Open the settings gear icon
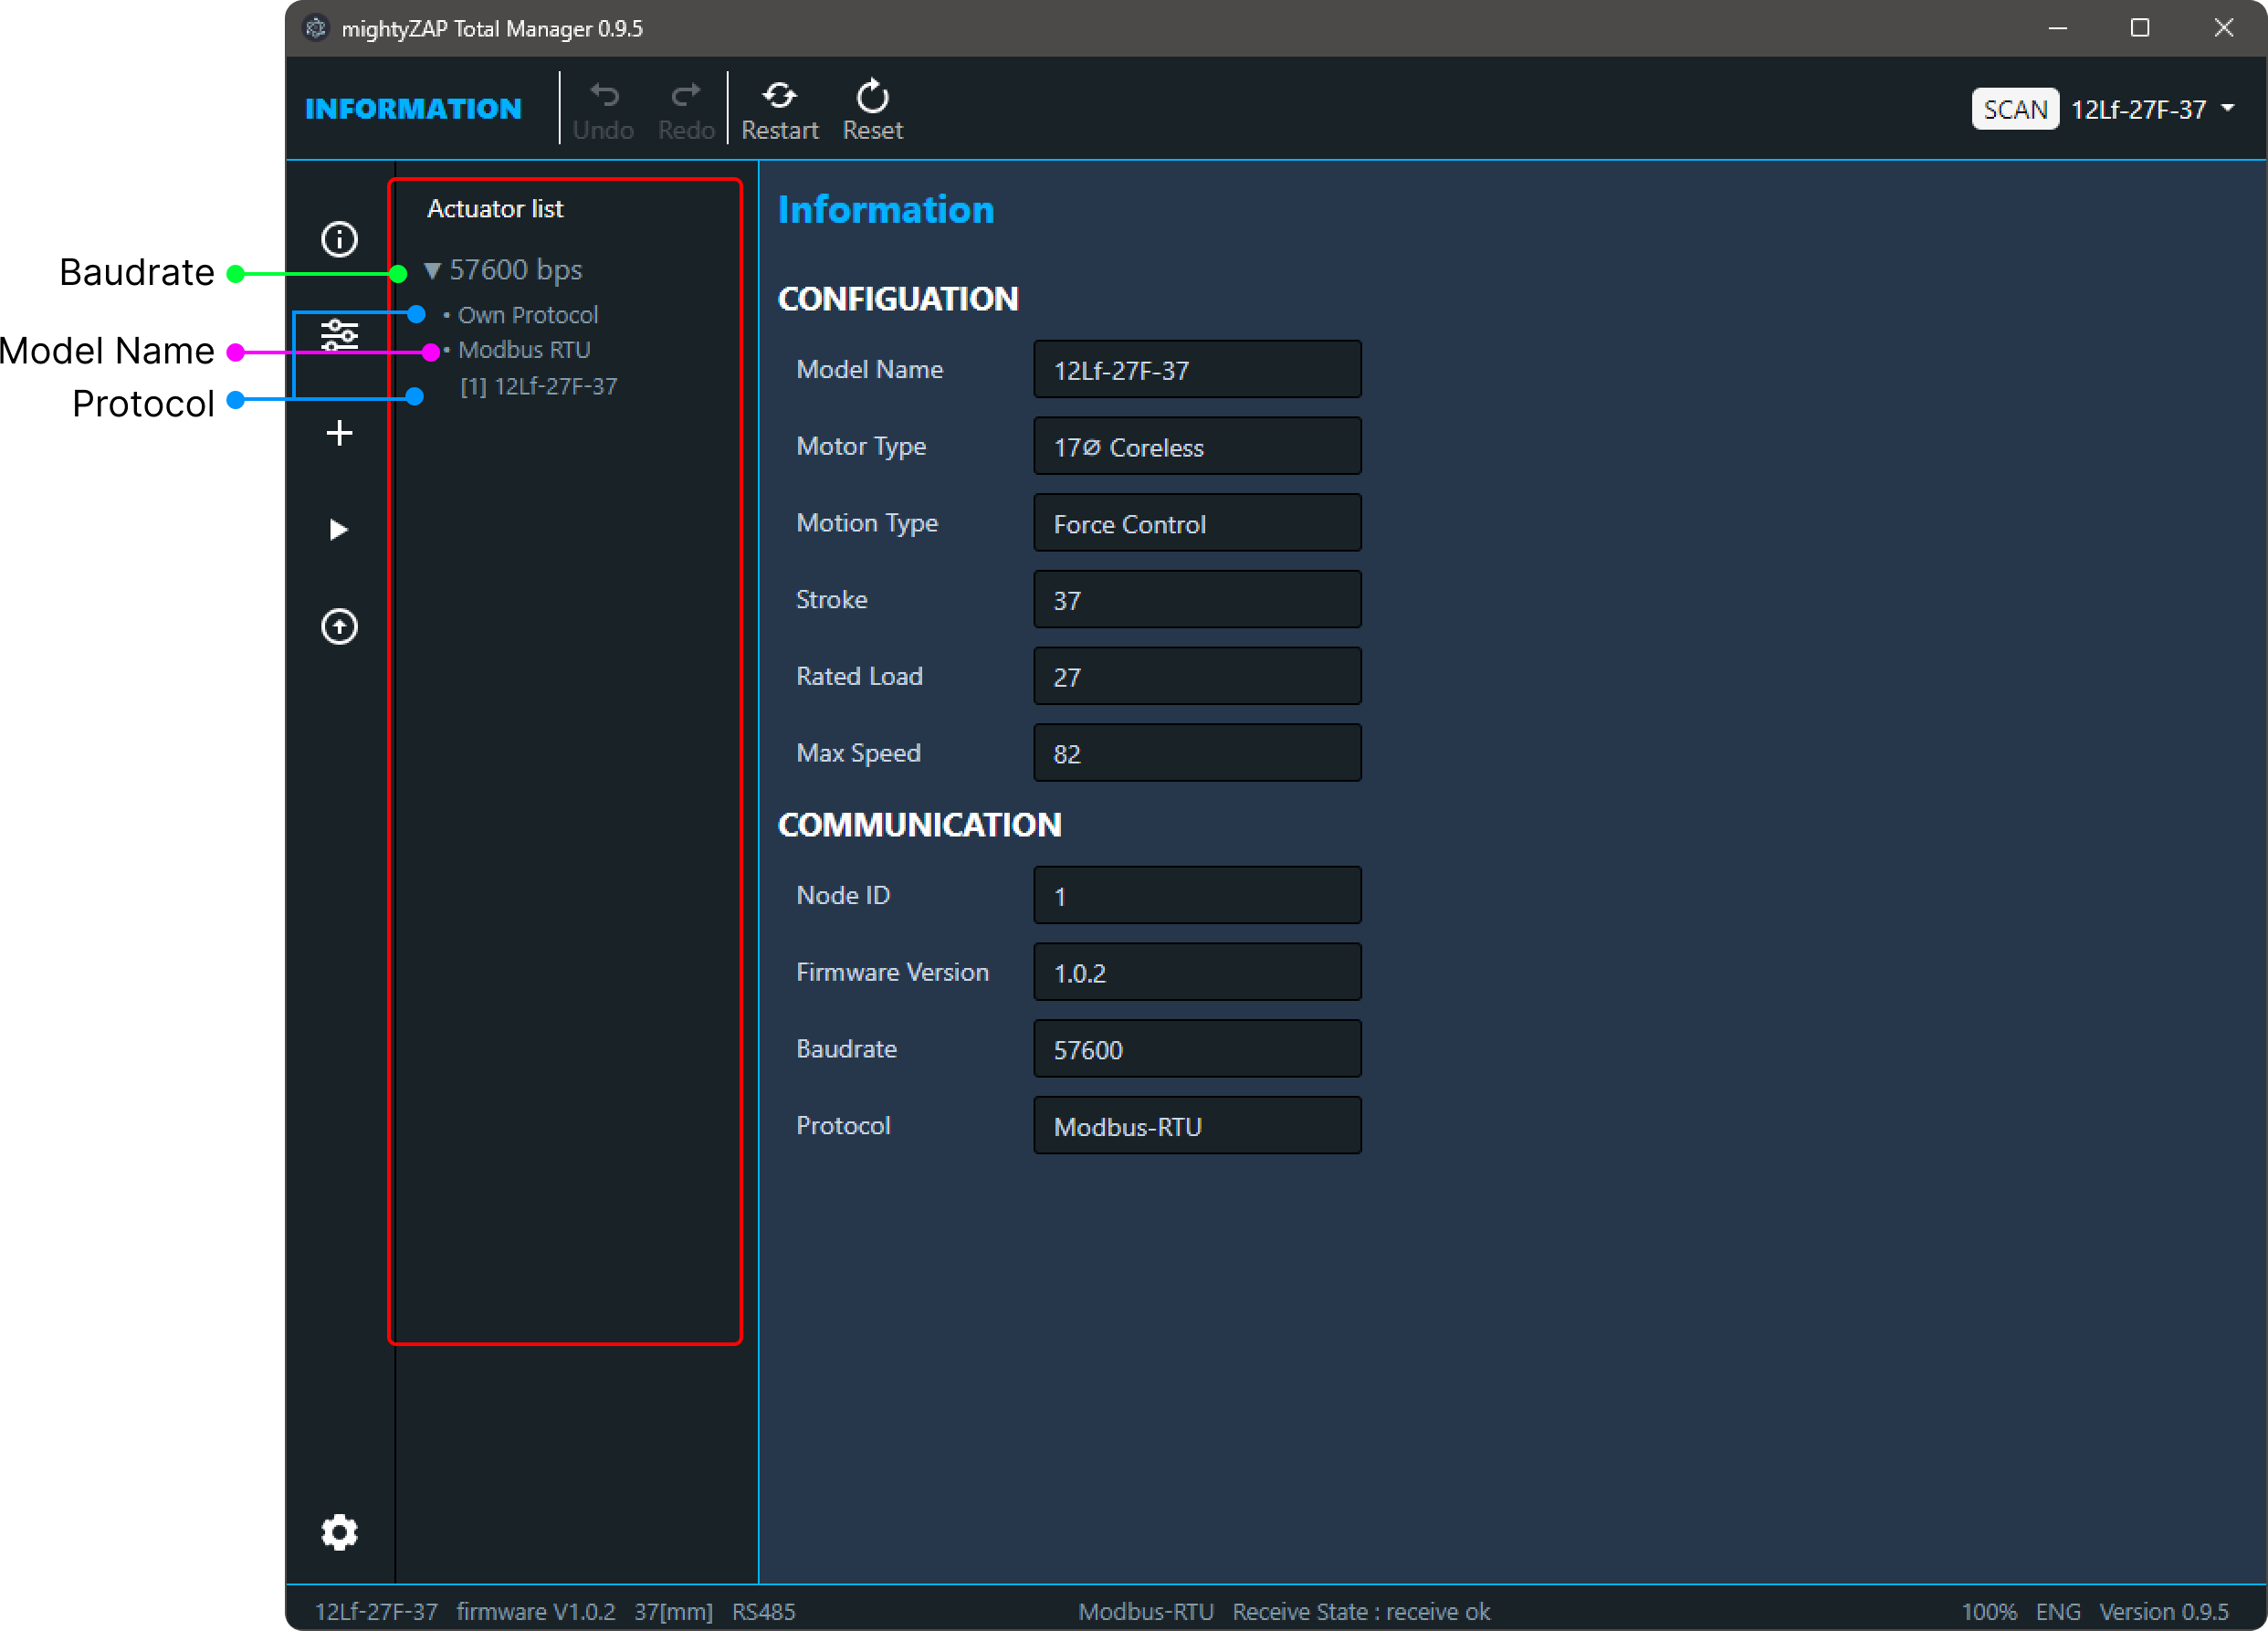This screenshot has width=2268, height=1631. (339, 1532)
